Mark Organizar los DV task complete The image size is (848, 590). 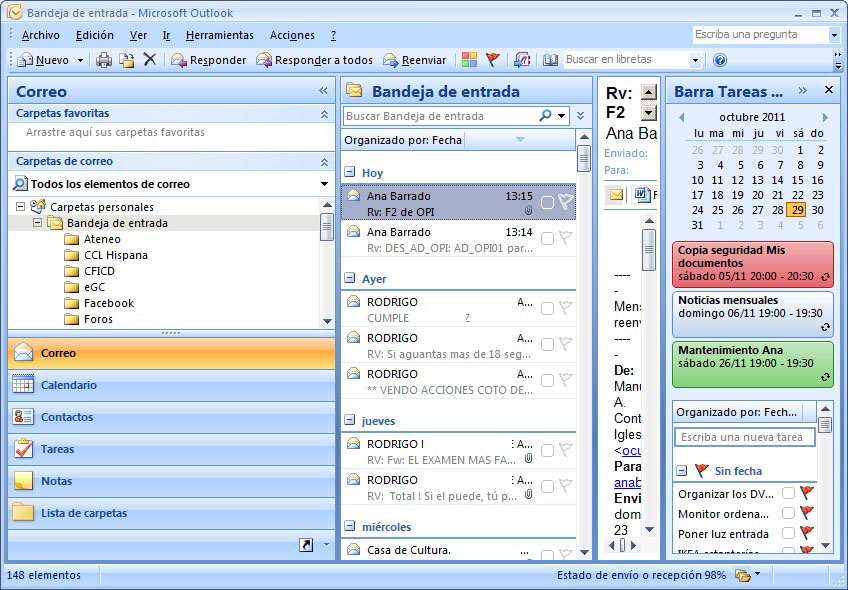click(789, 493)
